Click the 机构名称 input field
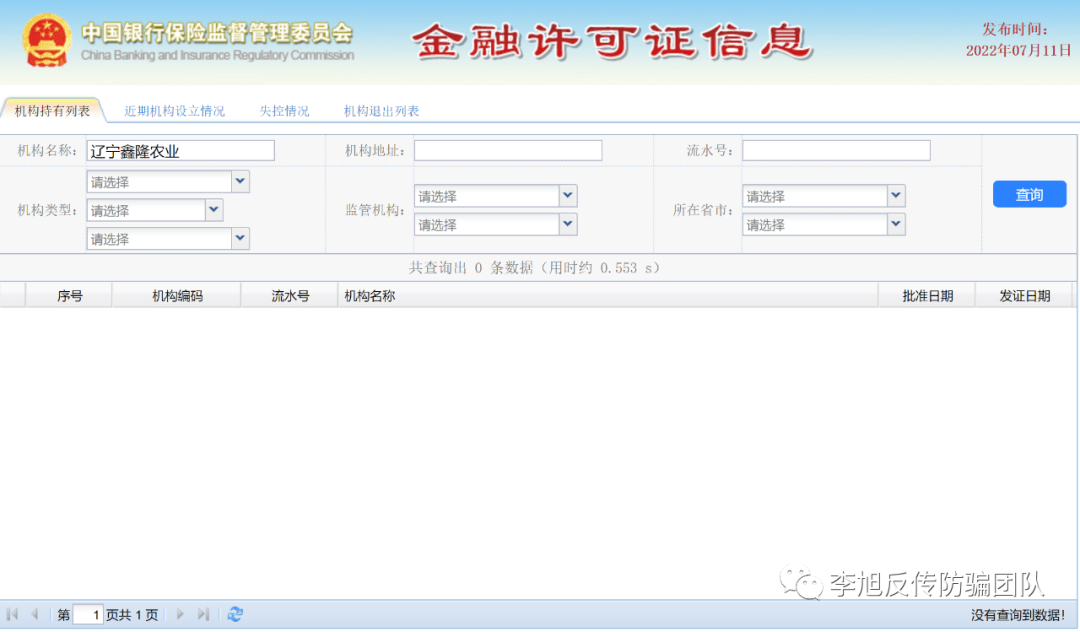The image size is (1080, 632). tap(180, 151)
